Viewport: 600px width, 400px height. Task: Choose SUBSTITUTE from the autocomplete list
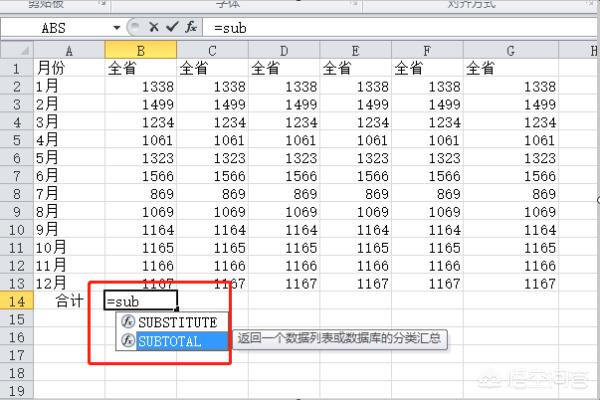point(176,322)
